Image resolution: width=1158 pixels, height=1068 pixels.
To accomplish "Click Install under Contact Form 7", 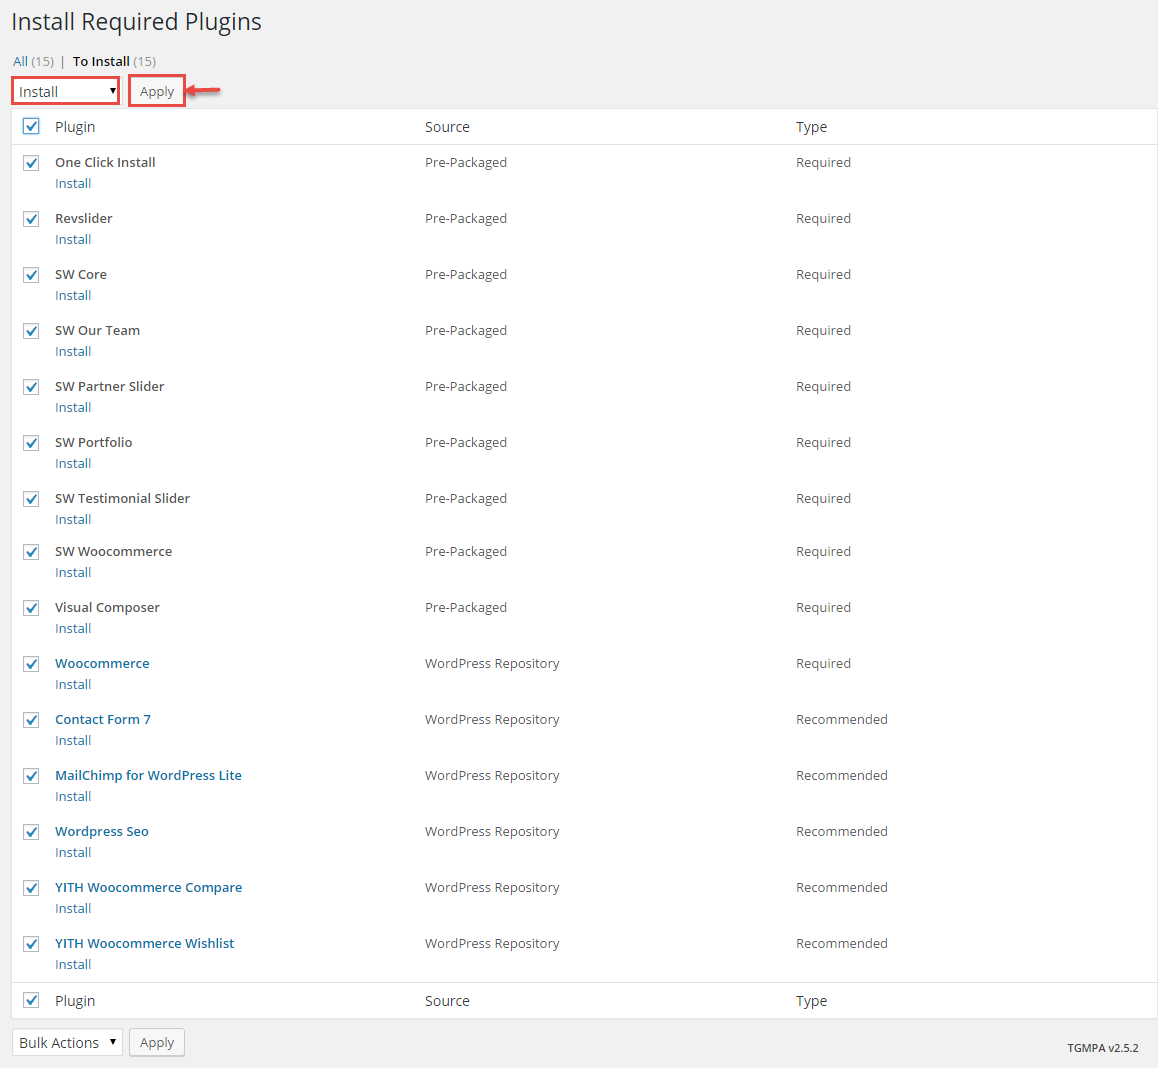I will tap(73, 741).
